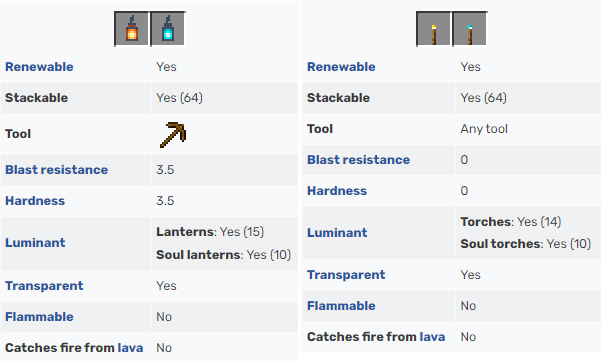Follow Hardness link in lantern table
The image size is (601, 361).
pyautogui.click(x=35, y=201)
